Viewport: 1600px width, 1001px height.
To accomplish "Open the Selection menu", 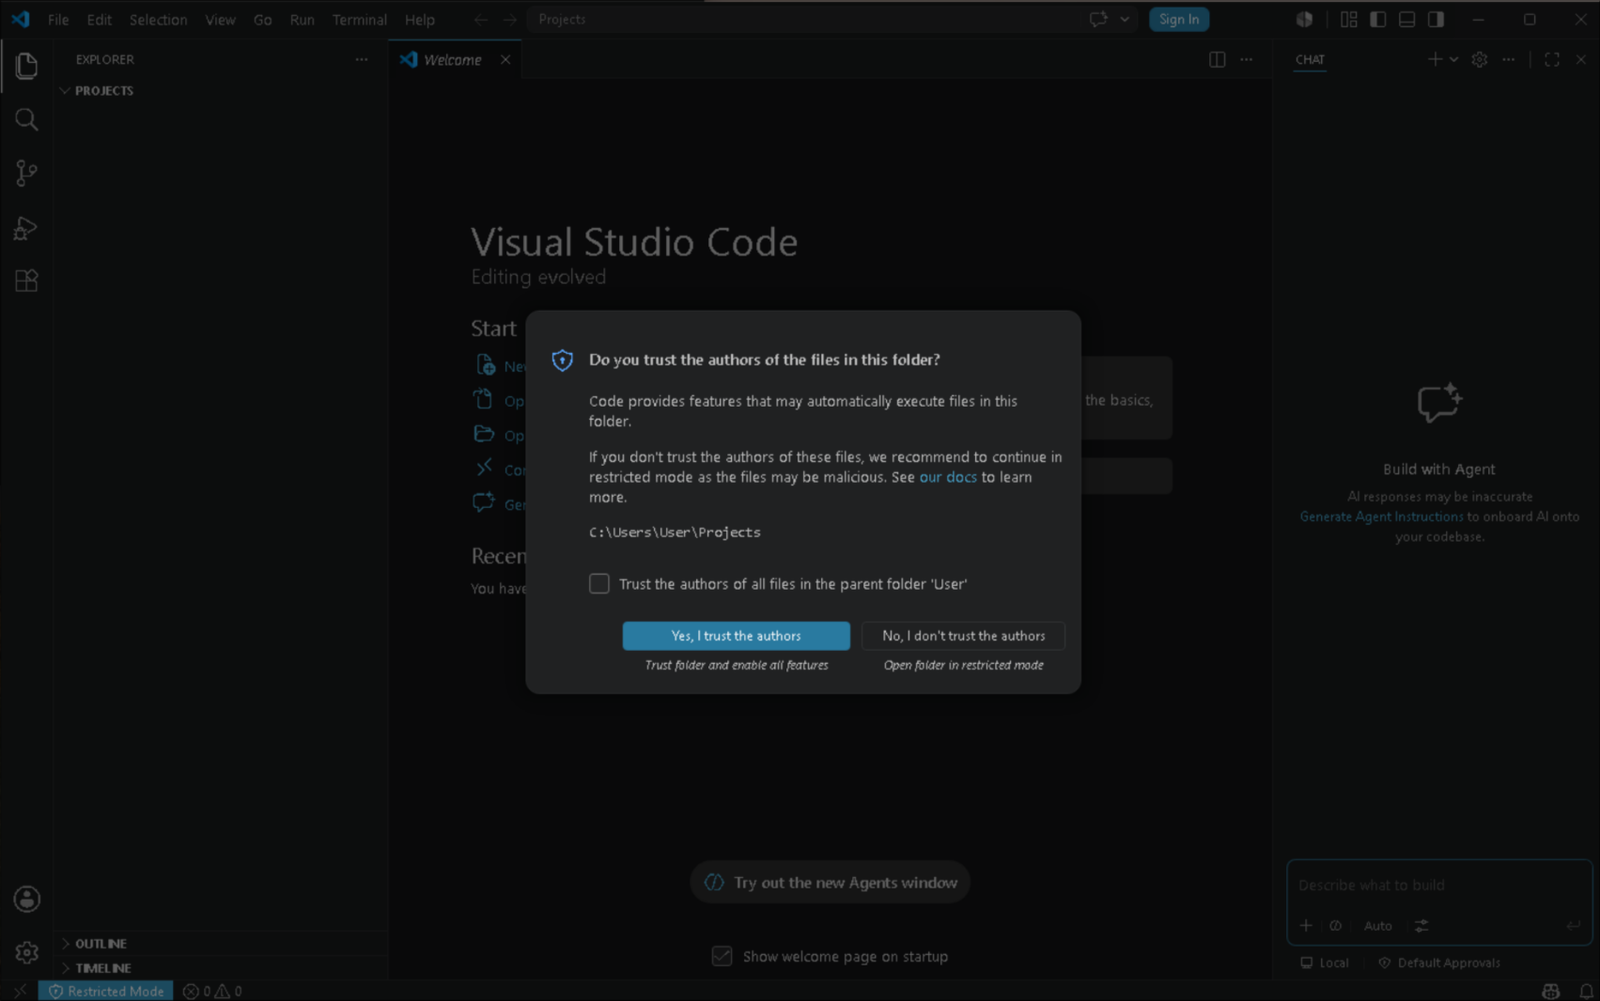I will pyautogui.click(x=158, y=20).
